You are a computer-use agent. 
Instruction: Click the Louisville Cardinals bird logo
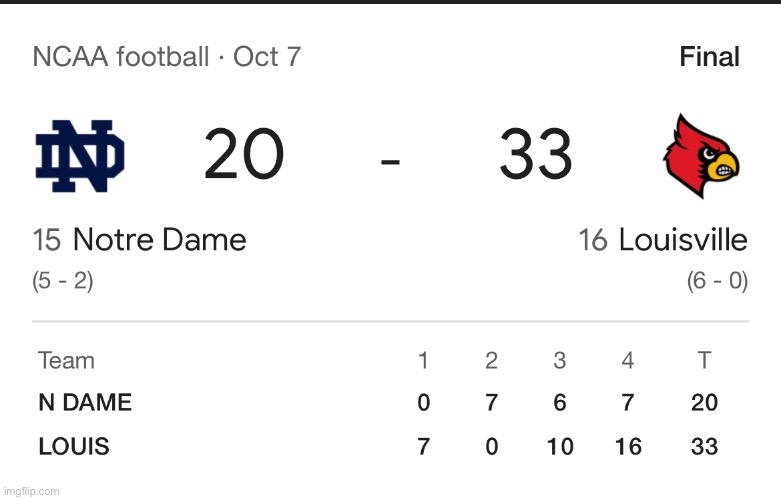[700, 156]
